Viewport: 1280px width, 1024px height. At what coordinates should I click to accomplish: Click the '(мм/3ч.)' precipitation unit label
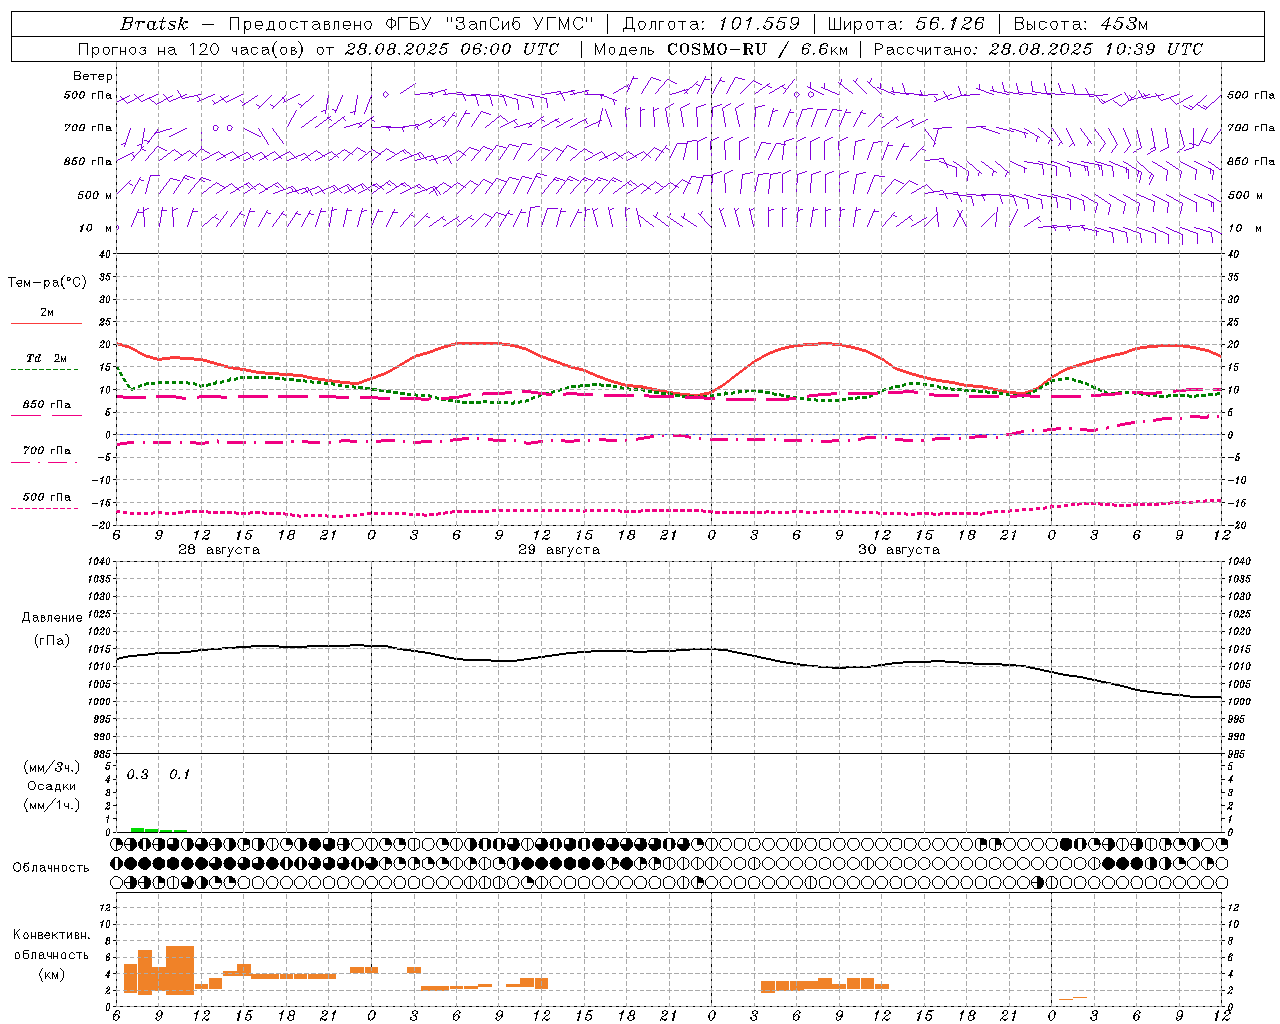click(52, 767)
